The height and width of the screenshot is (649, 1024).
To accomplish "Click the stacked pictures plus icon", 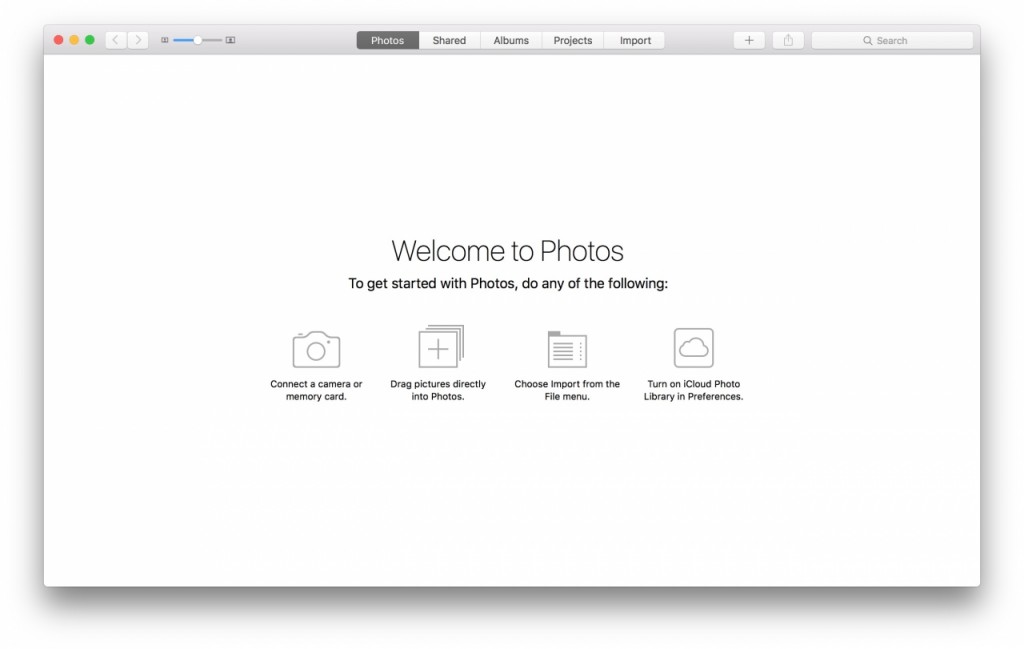I will (x=441, y=346).
